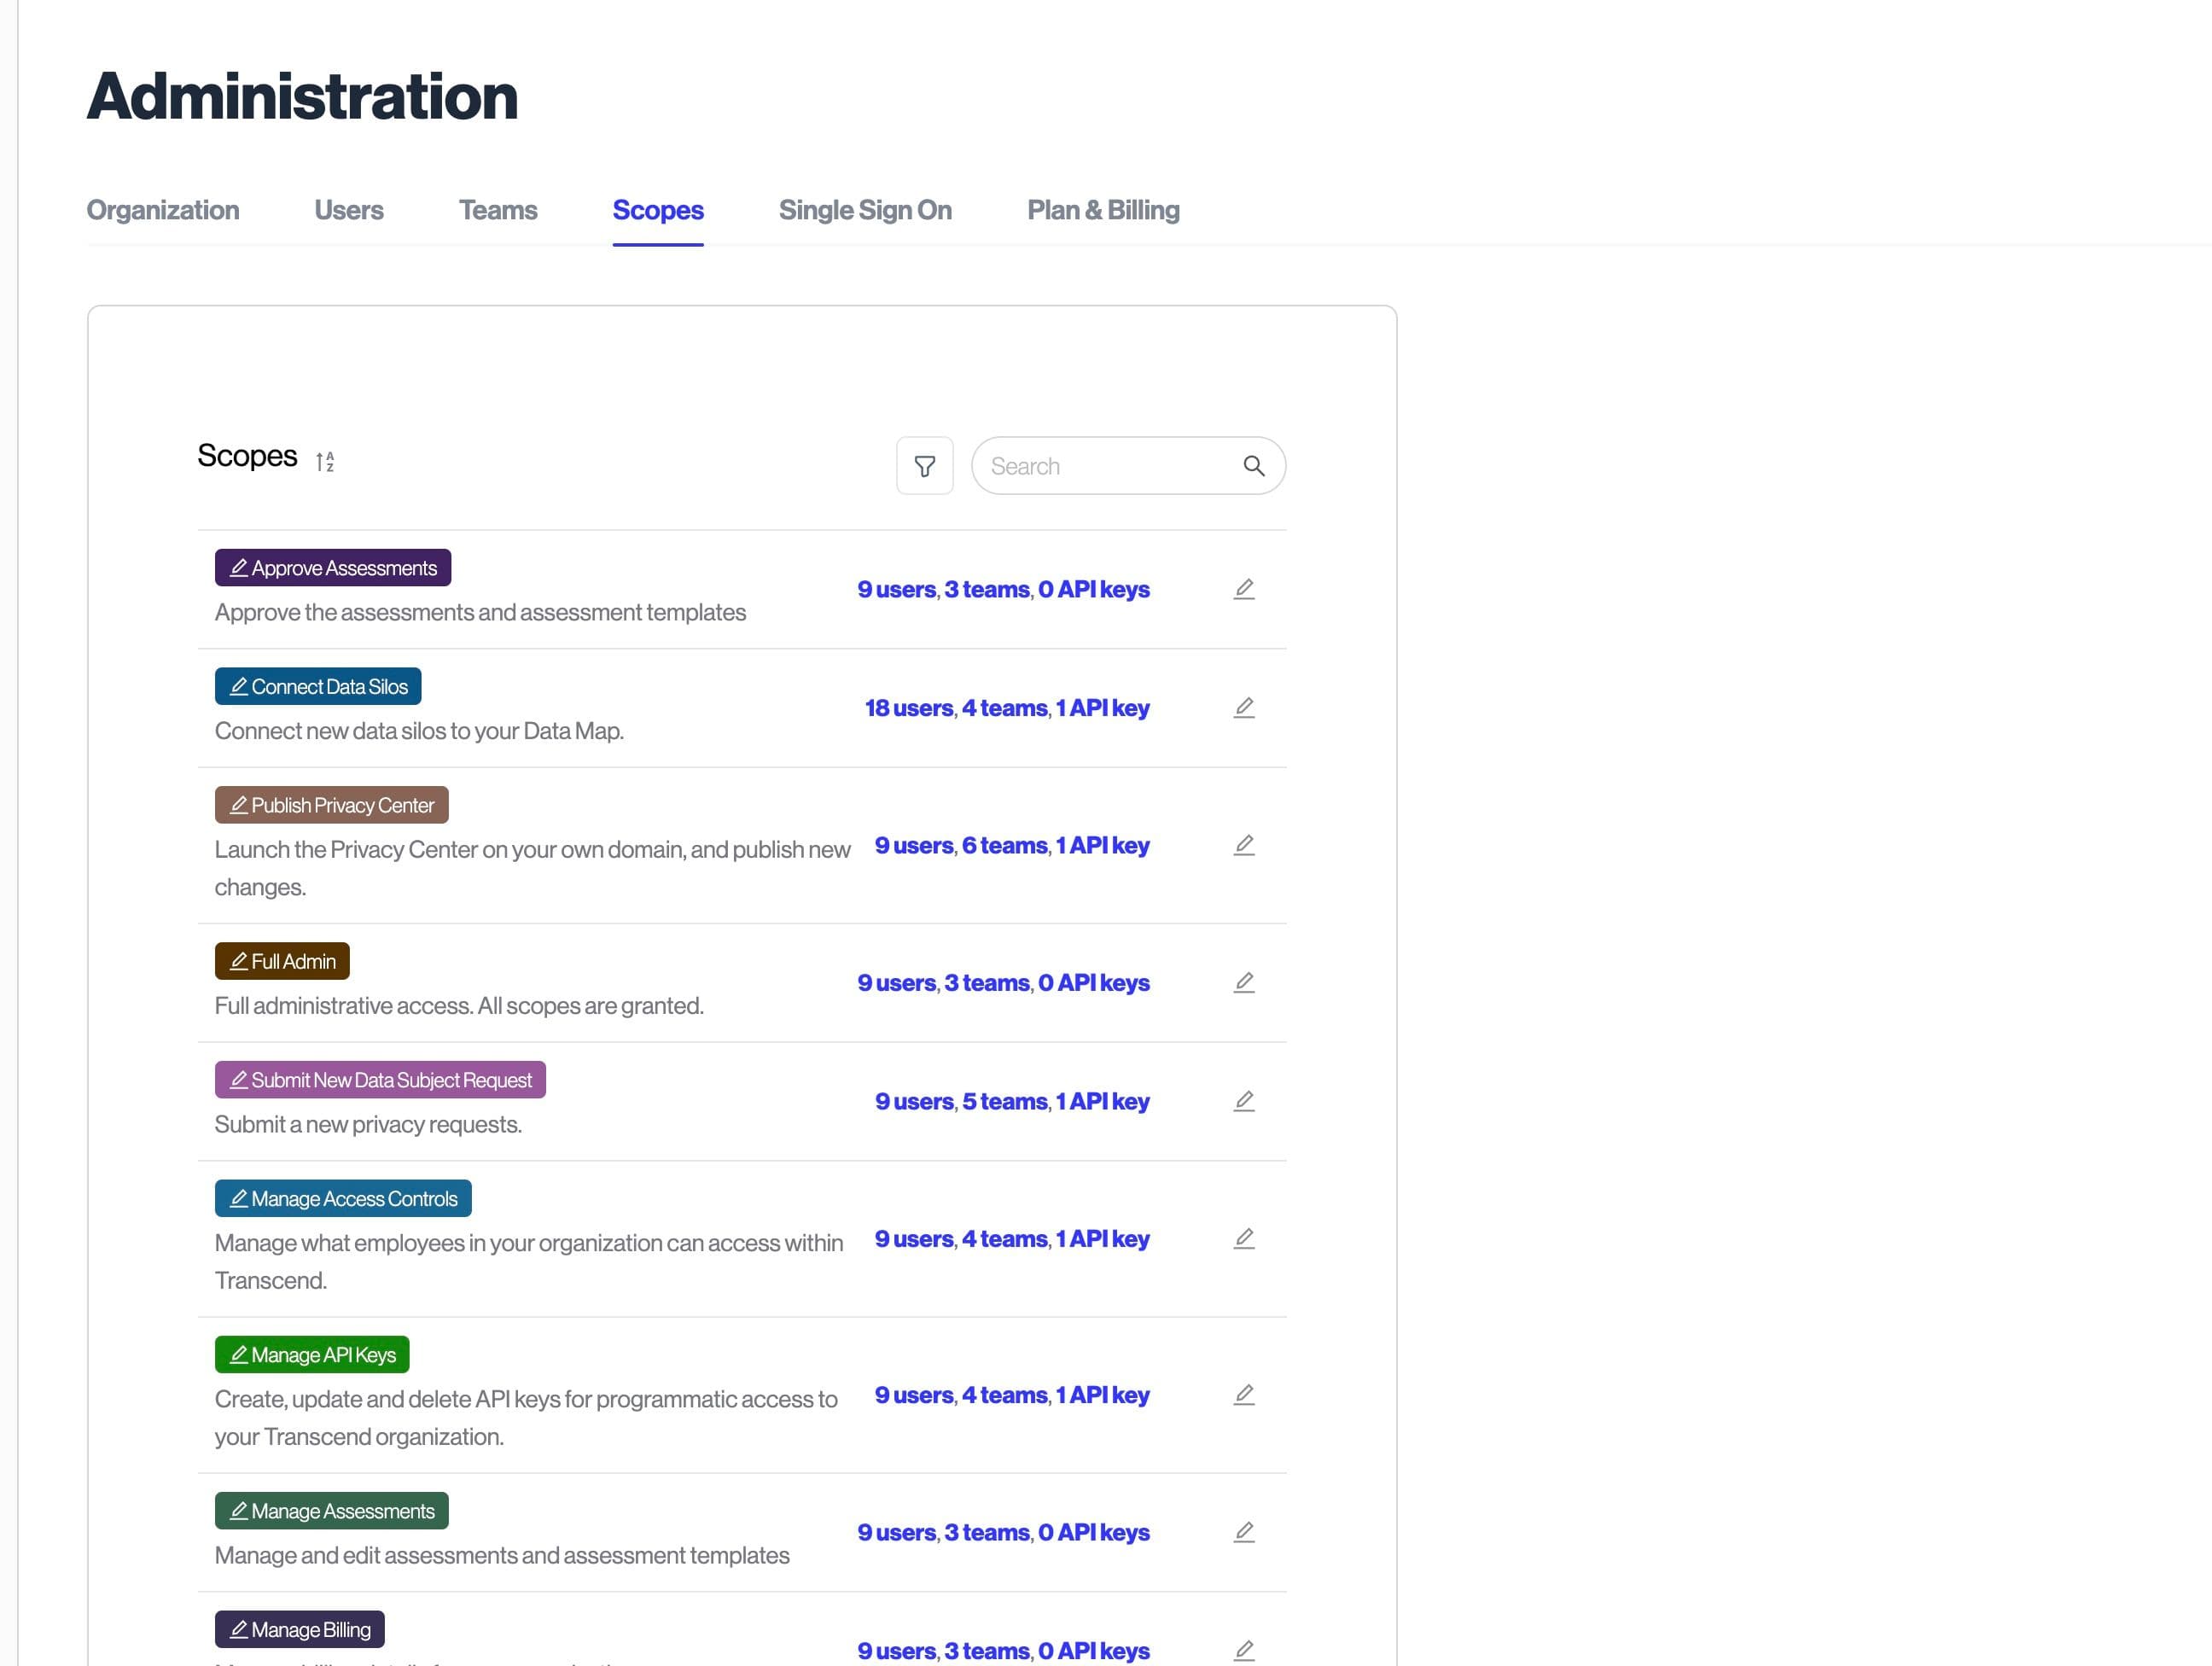2212x1666 pixels.
Task: Click edit pencil for Manage Access Controls
Action: tap(1243, 1238)
